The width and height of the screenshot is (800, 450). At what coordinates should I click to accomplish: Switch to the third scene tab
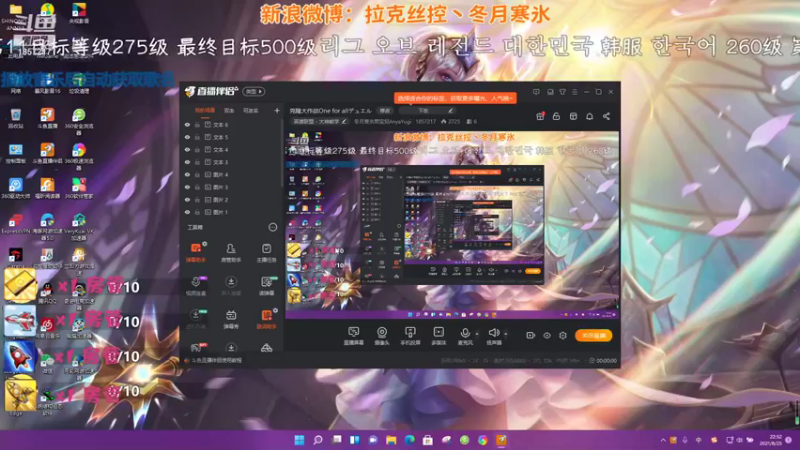pyautogui.click(x=251, y=111)
